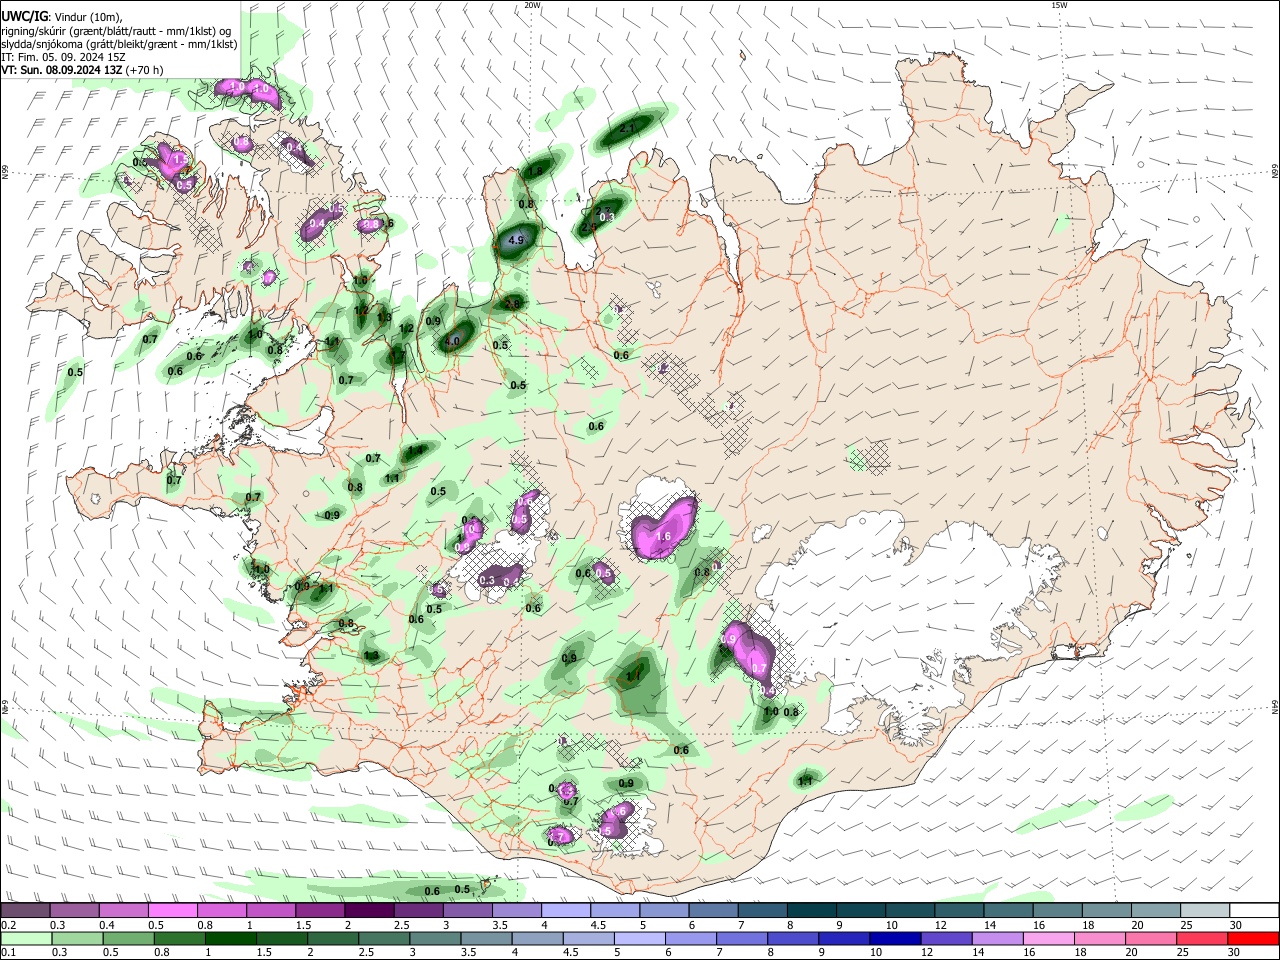Click the 'VT: Sun. 08.09.2024 13Z' line
Screen dimensions: 1280x960
(x=62, y=70)
